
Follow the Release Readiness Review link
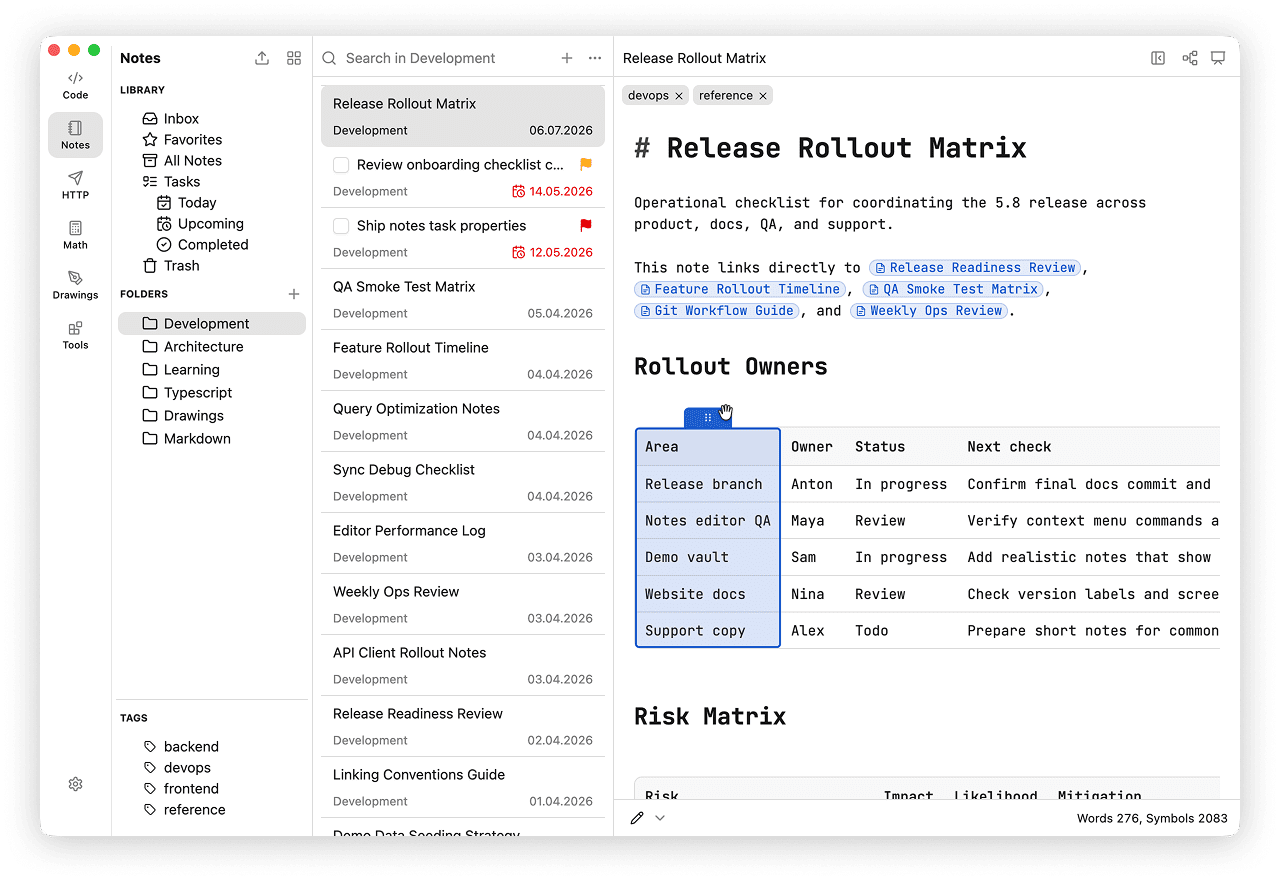975,267
